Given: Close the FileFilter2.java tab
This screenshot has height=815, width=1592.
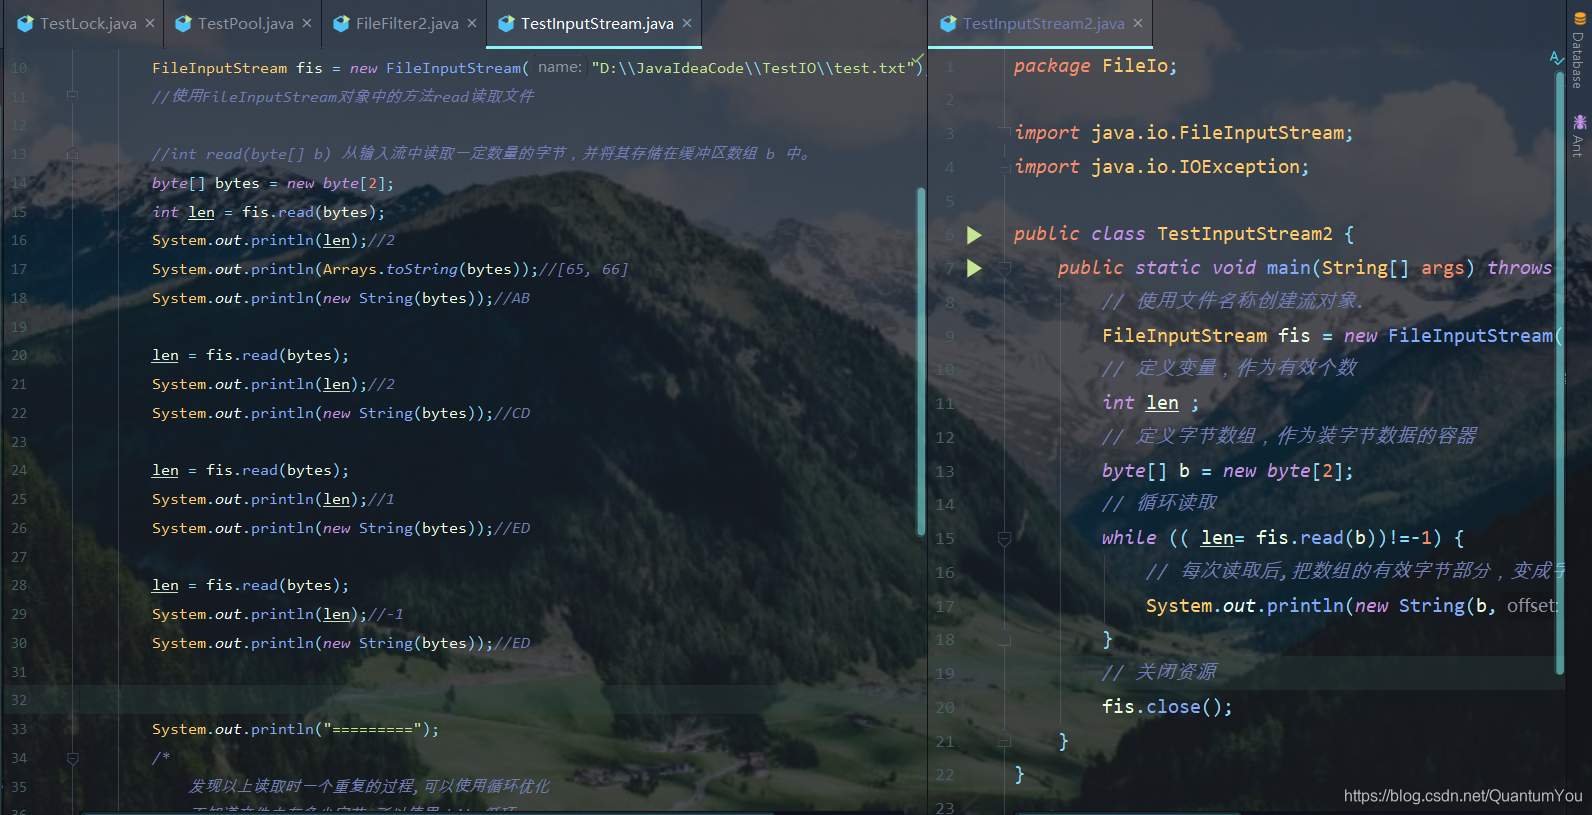Looking at the screenshot, I should [x=472, y=23].
